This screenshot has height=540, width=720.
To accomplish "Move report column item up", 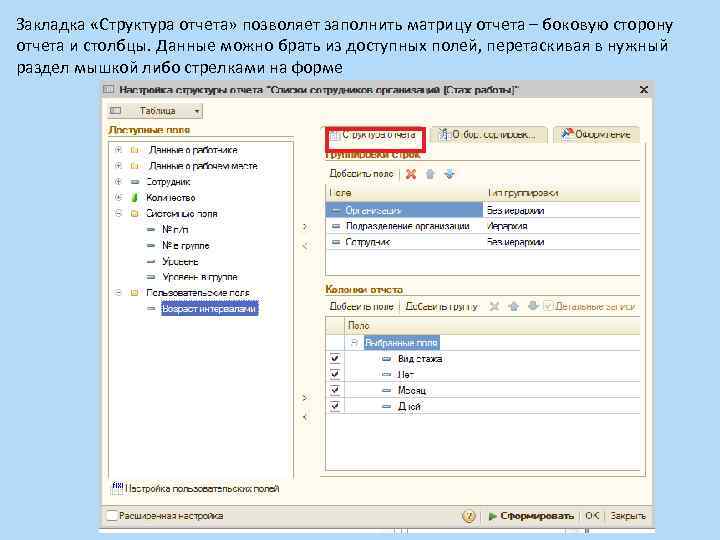I will [513, 306].
